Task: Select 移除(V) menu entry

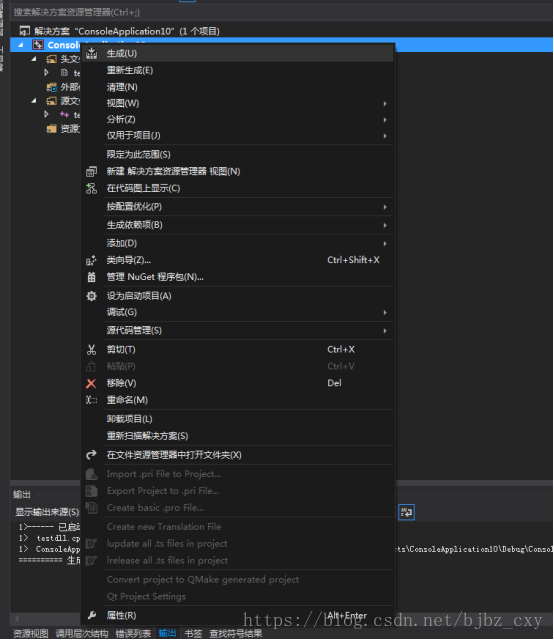Action: pyautogui.click(x=237, y=383)
